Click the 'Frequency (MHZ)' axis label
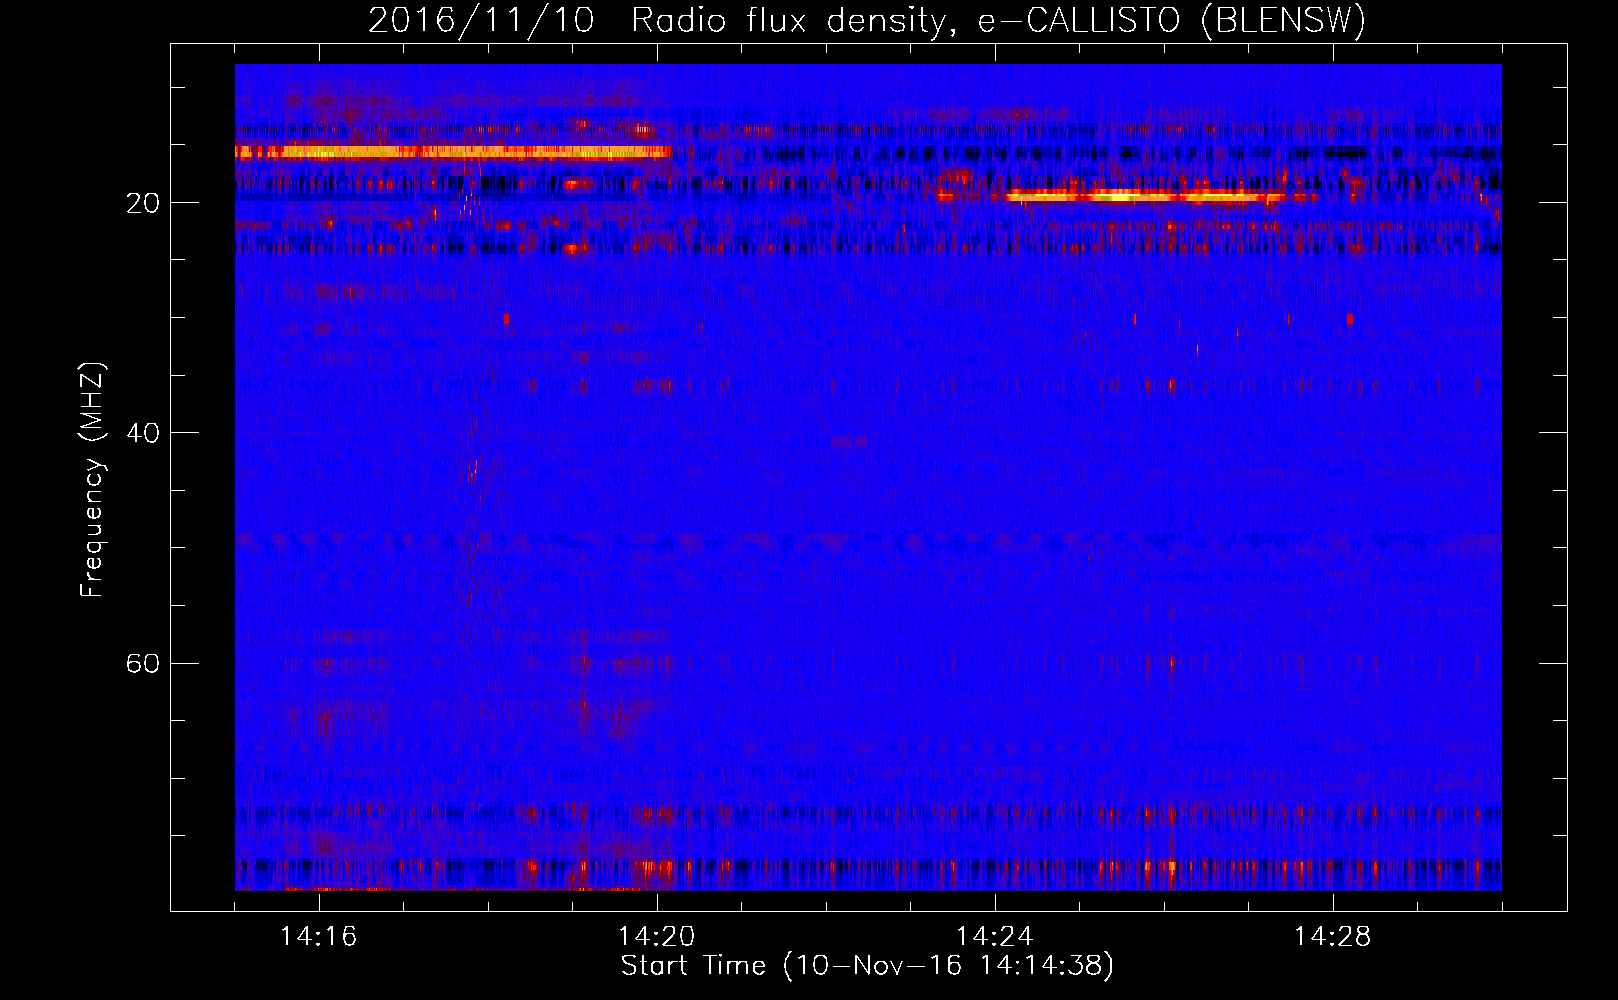 91,480
